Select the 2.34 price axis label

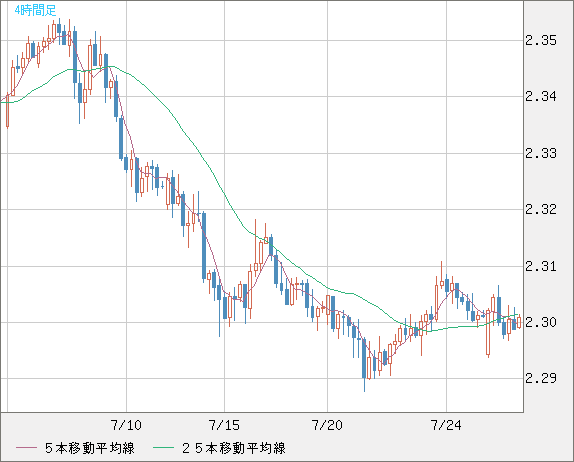coord(541,97)
